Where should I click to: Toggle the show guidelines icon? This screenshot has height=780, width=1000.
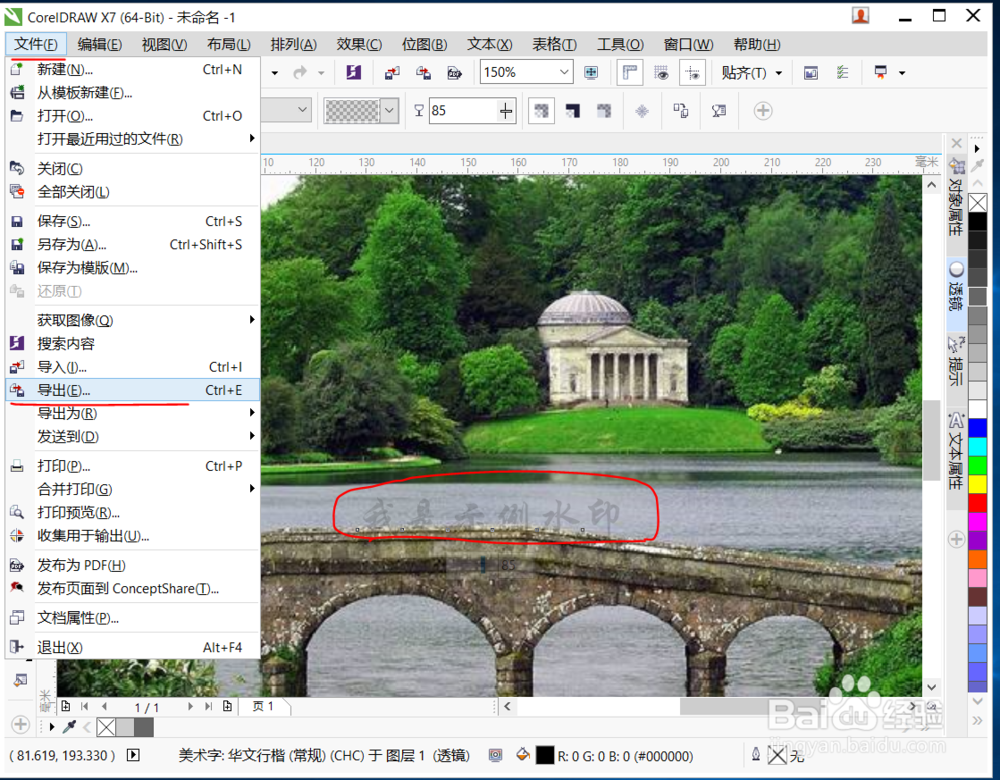point(693,73)
